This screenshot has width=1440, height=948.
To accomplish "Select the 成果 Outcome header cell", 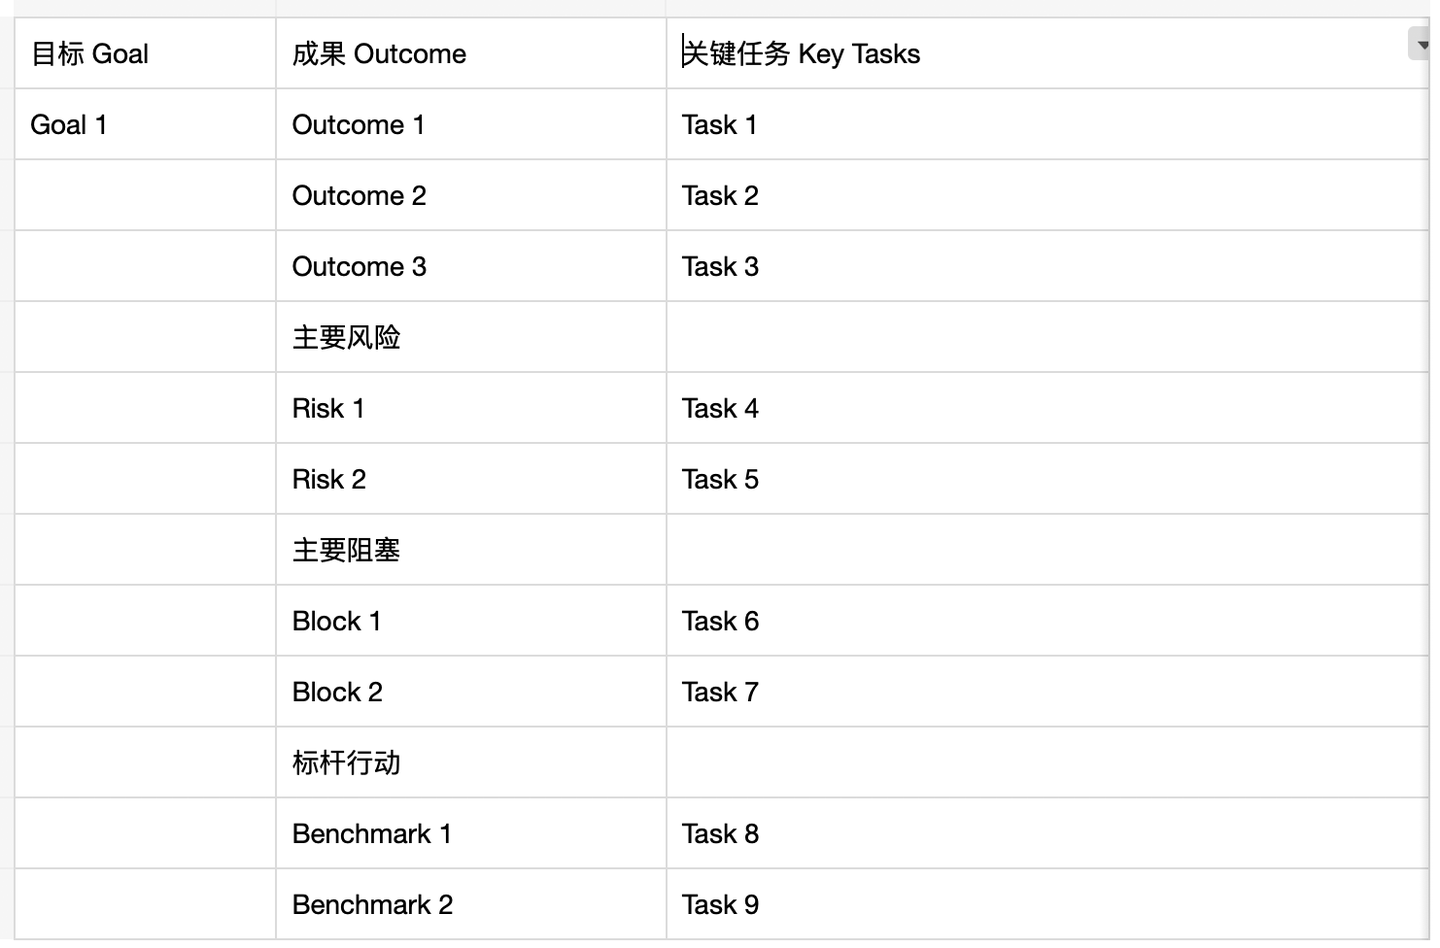I will coord(471,53).
